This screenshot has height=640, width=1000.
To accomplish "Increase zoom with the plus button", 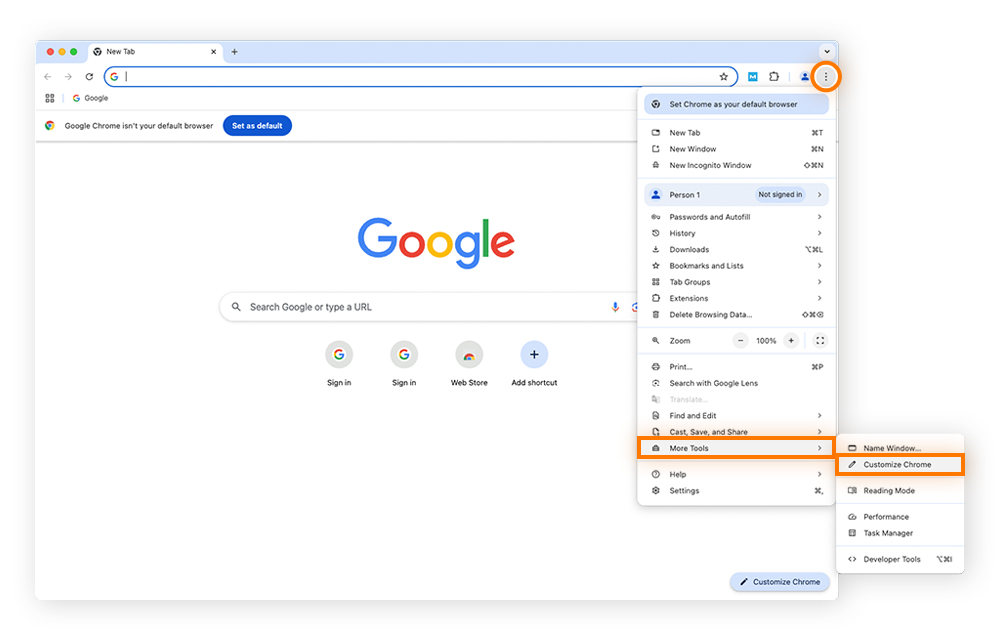I will click(791, 340).
